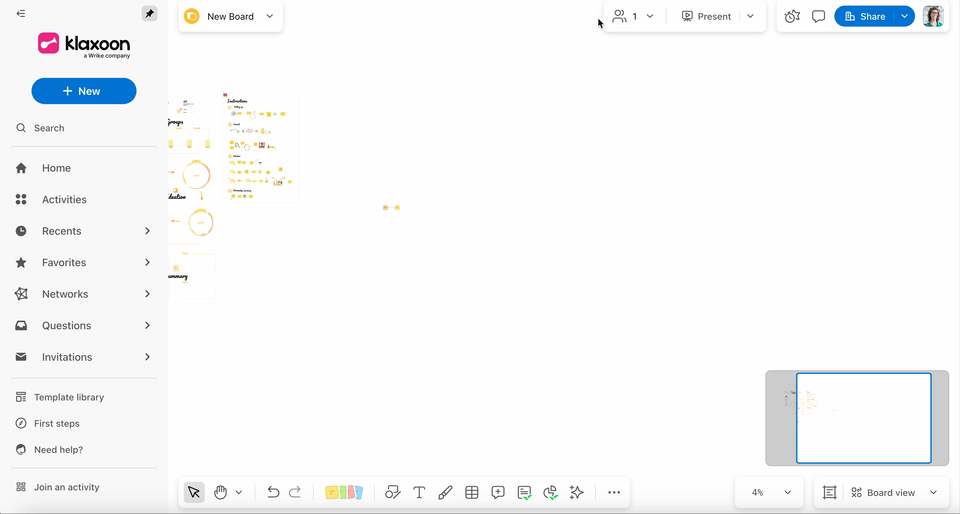960x514 pixels.
Task: Open the Present options dropdown arrow
Action: 751,17
